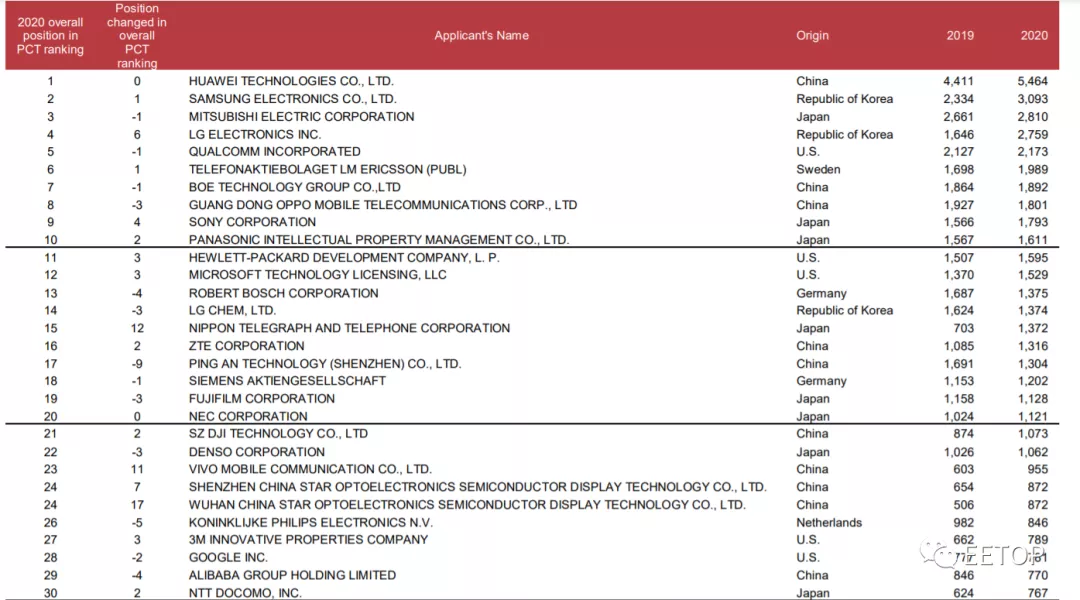The height and width of the screenshot is (600, 1080).
Task: Click the SHENZHEN CHINA STAR OPTOELECTRONICS name
Action: (x=477, y=488)
